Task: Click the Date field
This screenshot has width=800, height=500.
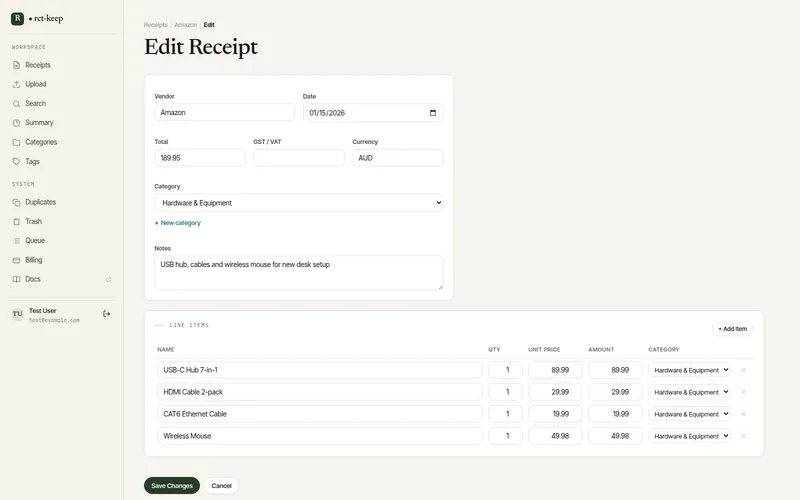Action: point(373,113)
